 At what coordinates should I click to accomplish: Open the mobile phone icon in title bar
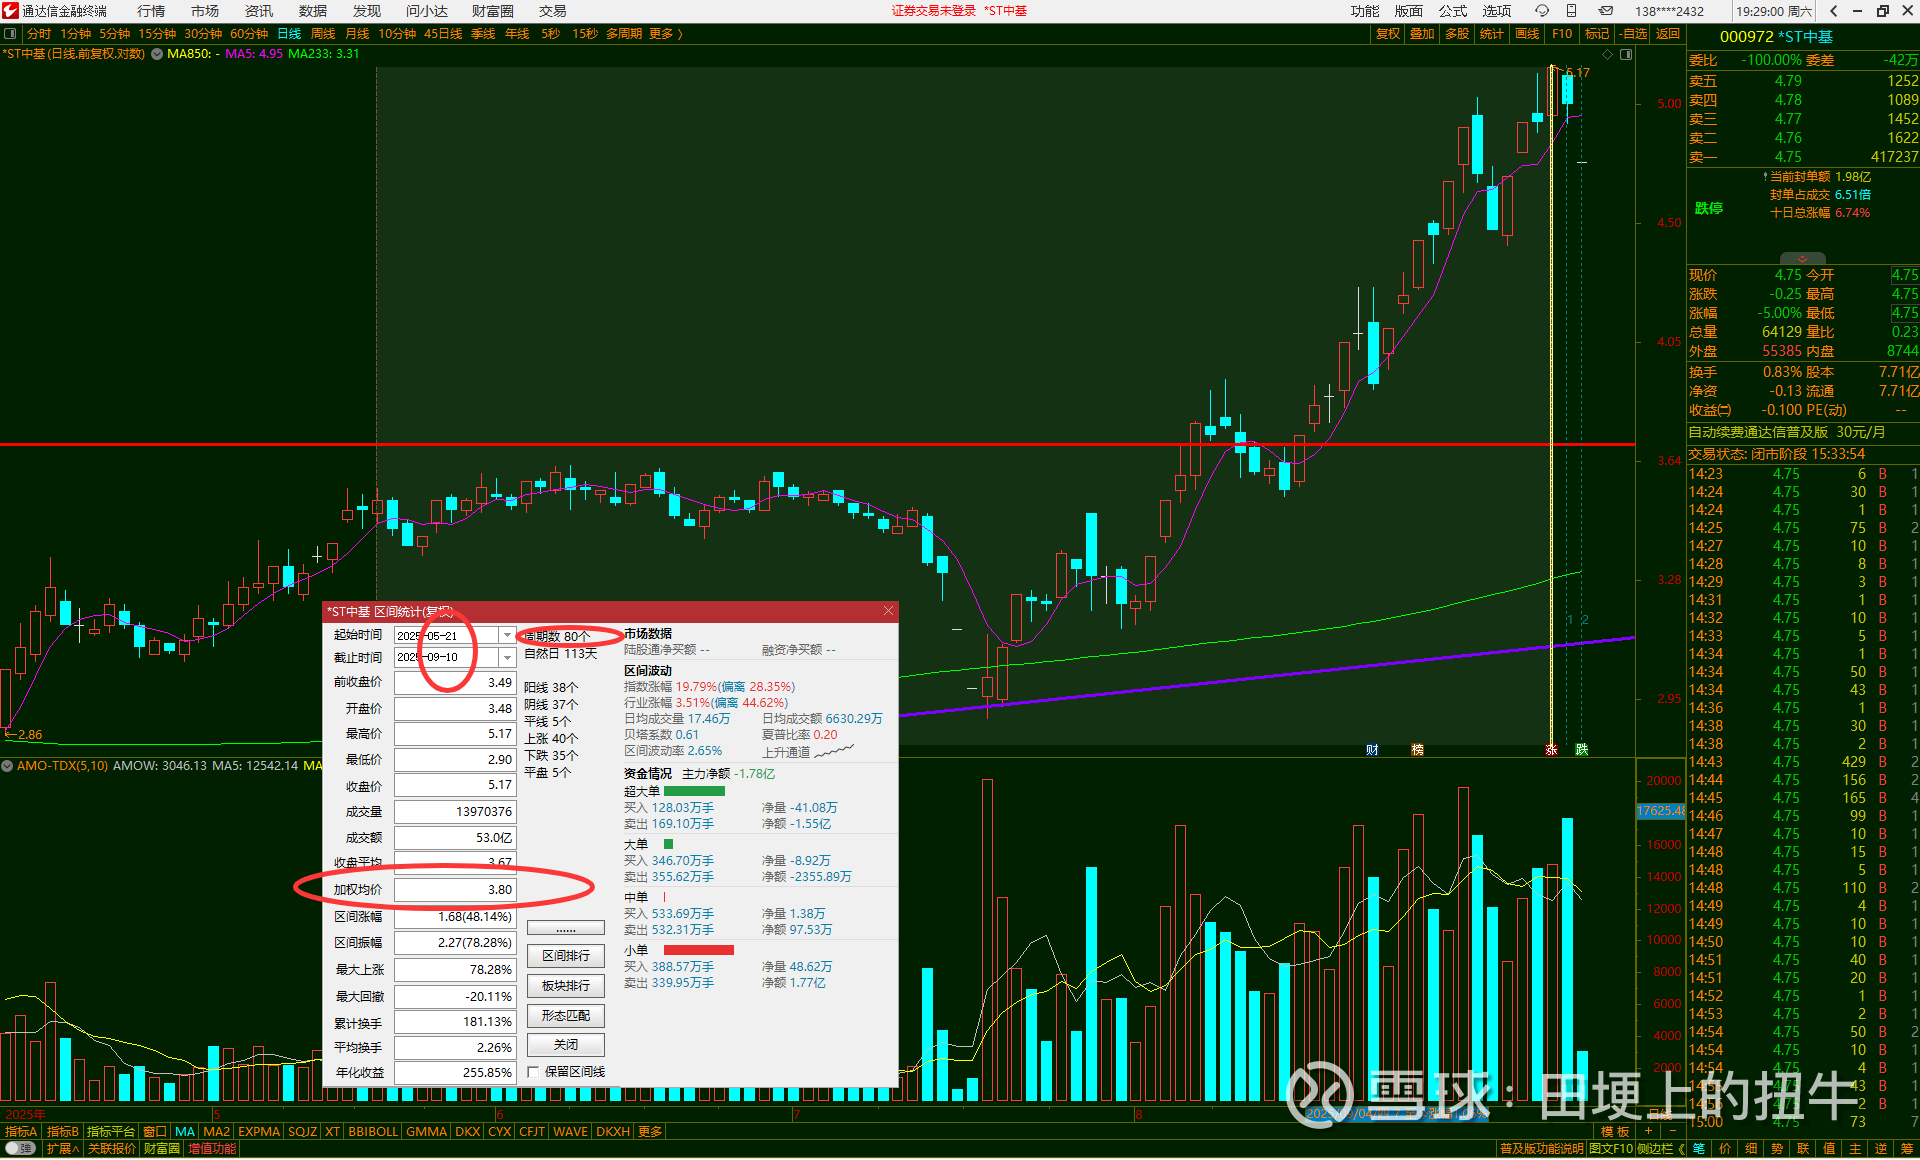(x=1572, y=11)
